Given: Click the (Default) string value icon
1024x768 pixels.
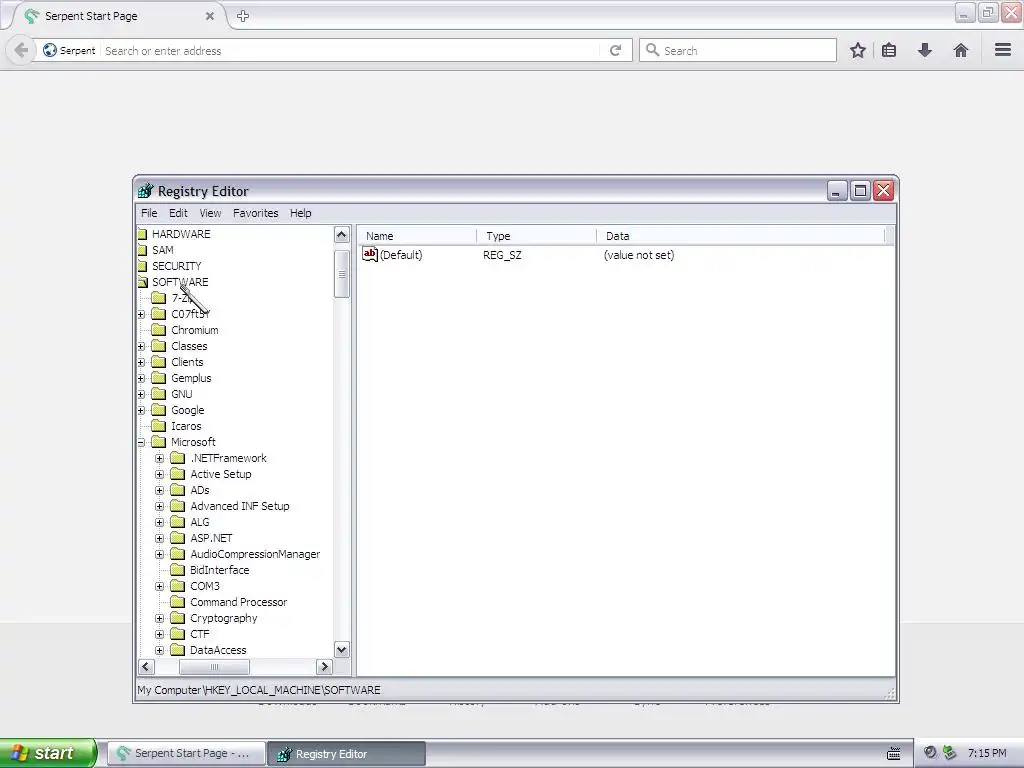Looking at the screenshot, I should [370, 254].
